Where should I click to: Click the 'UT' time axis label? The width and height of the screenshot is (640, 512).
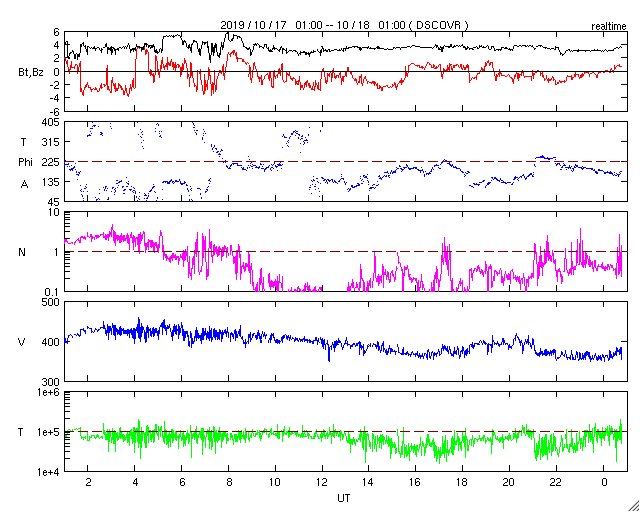(x=344, y=498)
